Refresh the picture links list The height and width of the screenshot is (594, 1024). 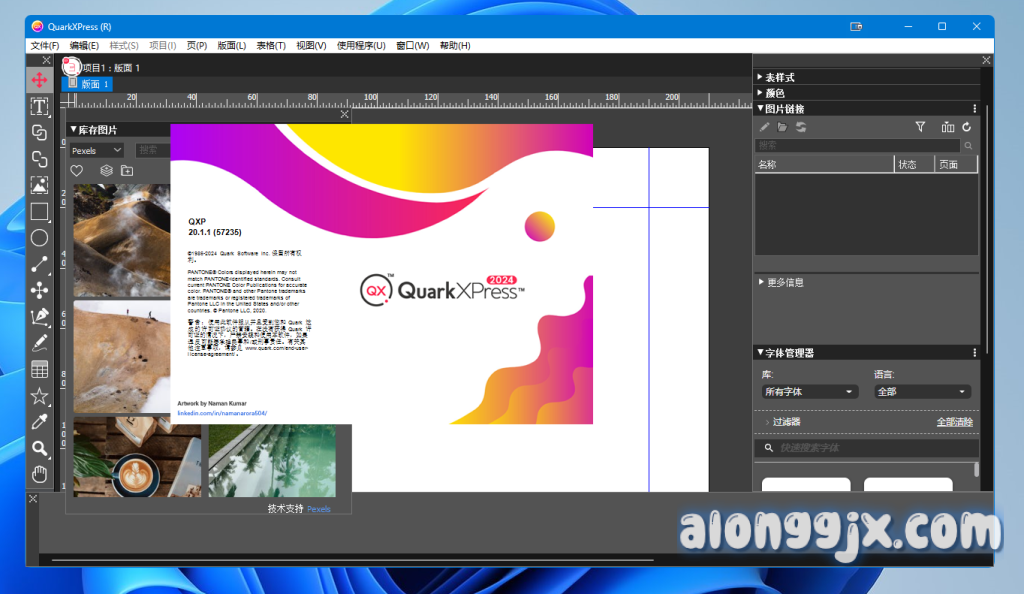[967, 127]
